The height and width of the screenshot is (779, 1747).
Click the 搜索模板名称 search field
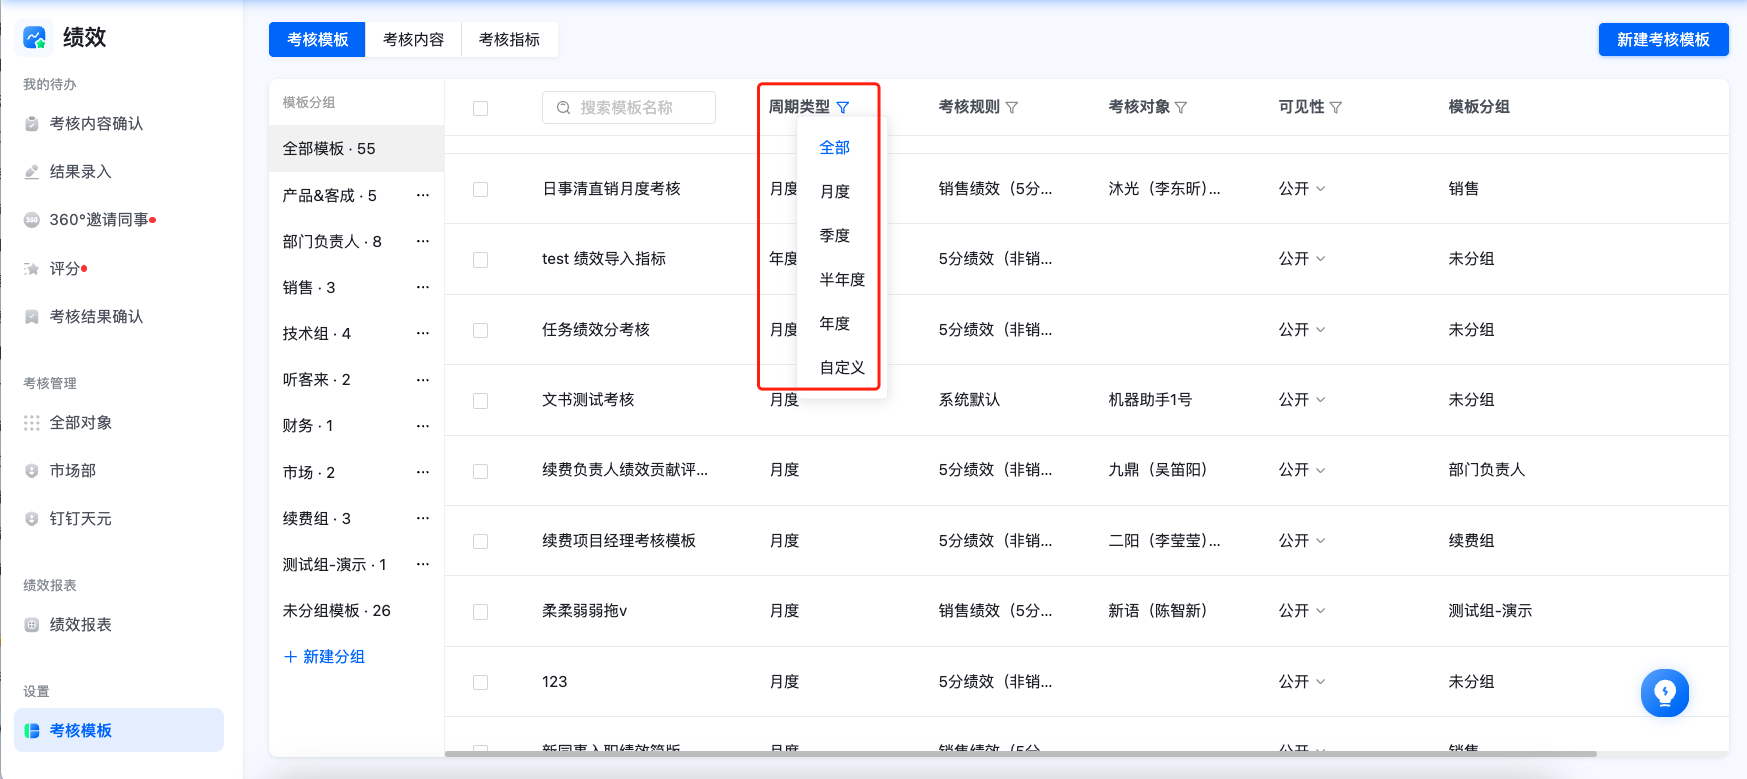629,107
